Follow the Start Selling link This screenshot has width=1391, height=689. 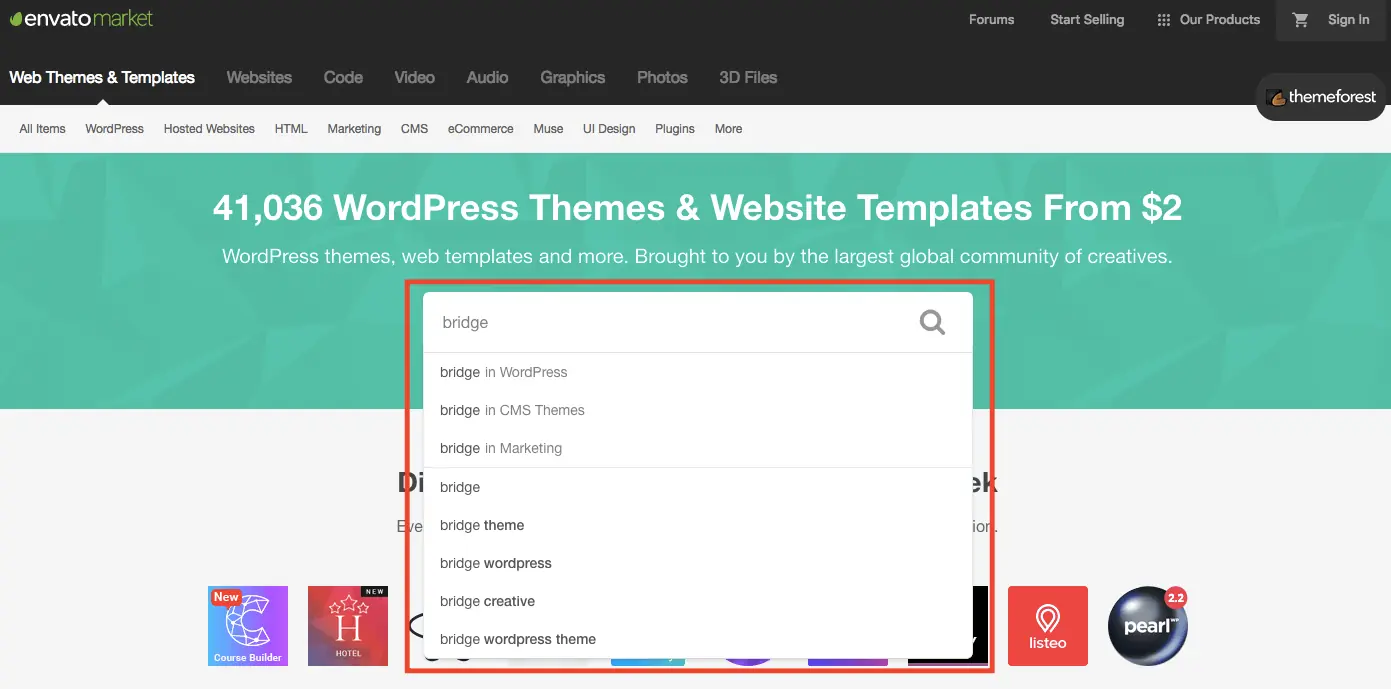pos(1087,20)
